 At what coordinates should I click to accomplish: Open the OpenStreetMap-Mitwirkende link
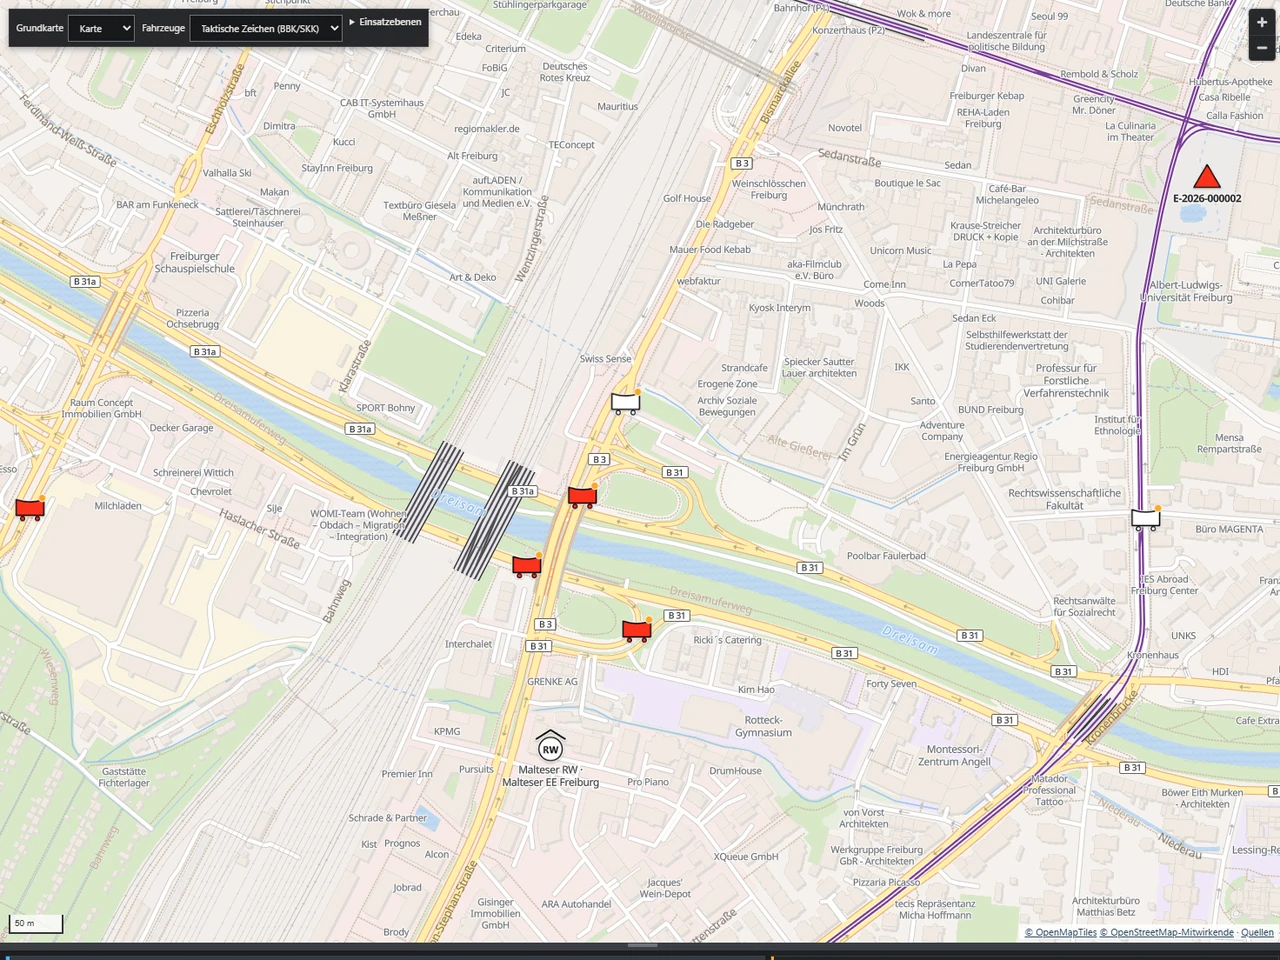pyautogui.click(x=1167, y=933)
